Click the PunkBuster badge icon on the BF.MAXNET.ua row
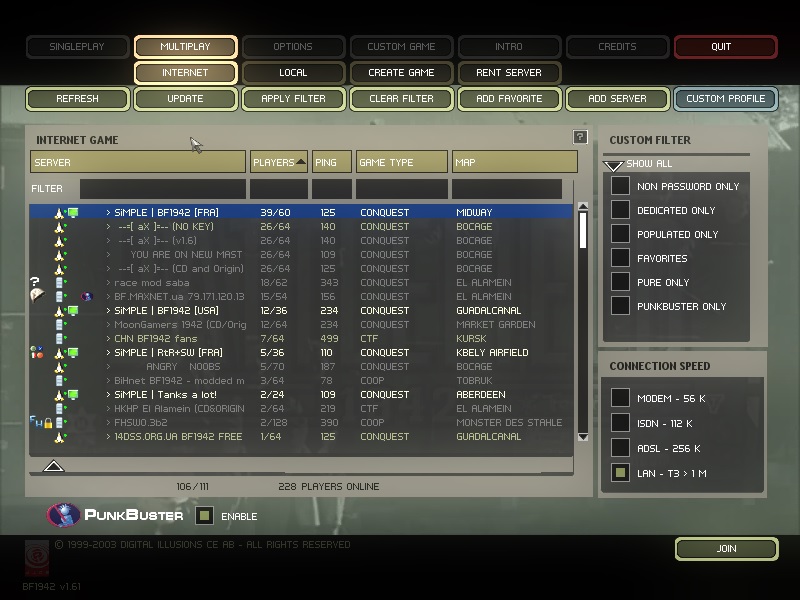Screen dimensions: 800x600 [x=87, y=296]
